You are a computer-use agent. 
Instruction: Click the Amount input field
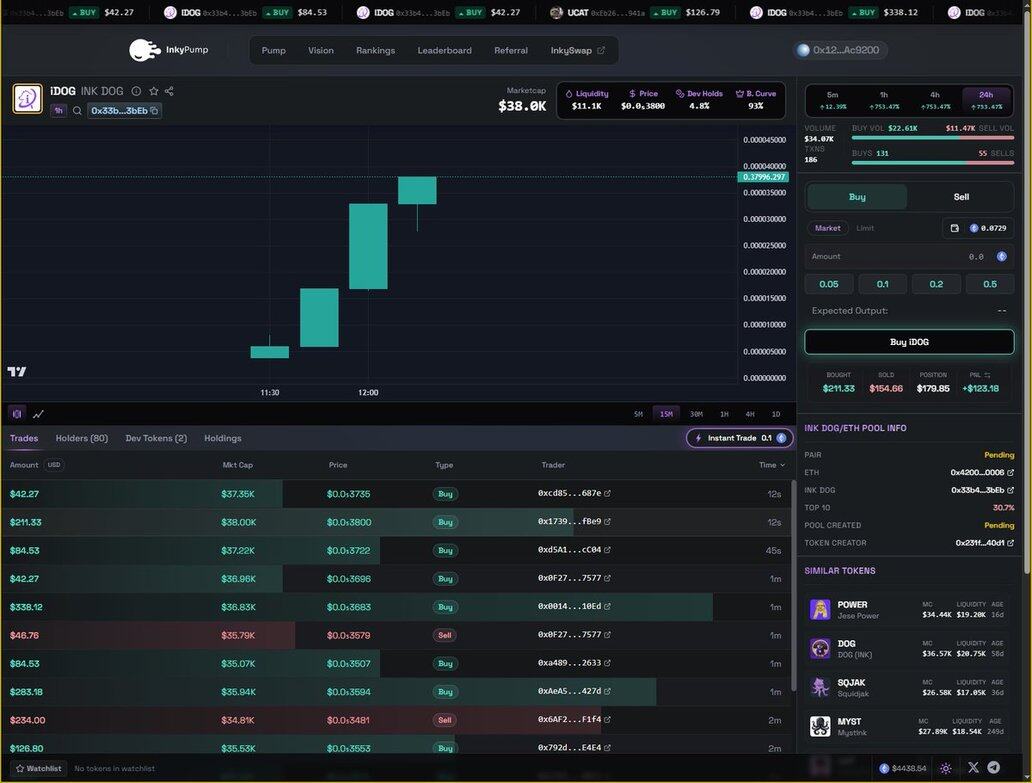(908, 257)
